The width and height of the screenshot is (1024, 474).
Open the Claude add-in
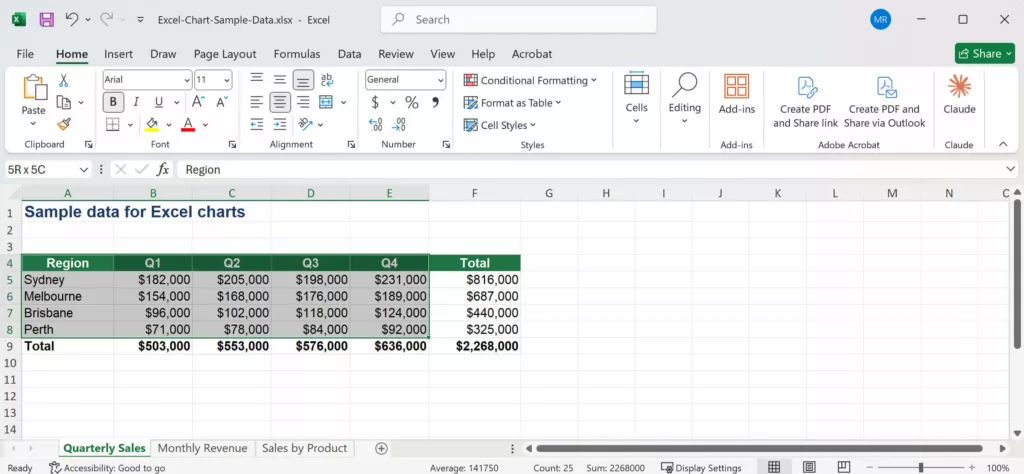click(x=959, y=95)
